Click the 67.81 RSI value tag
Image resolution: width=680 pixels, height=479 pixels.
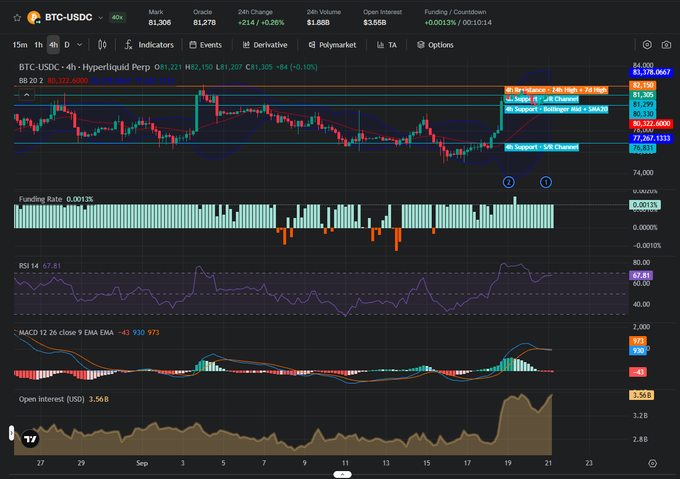(641, 275)
